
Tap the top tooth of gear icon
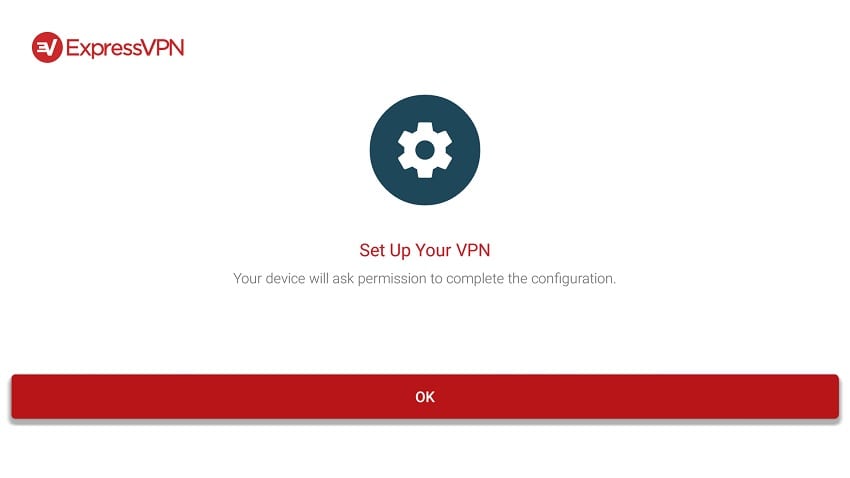click(425, 128)
